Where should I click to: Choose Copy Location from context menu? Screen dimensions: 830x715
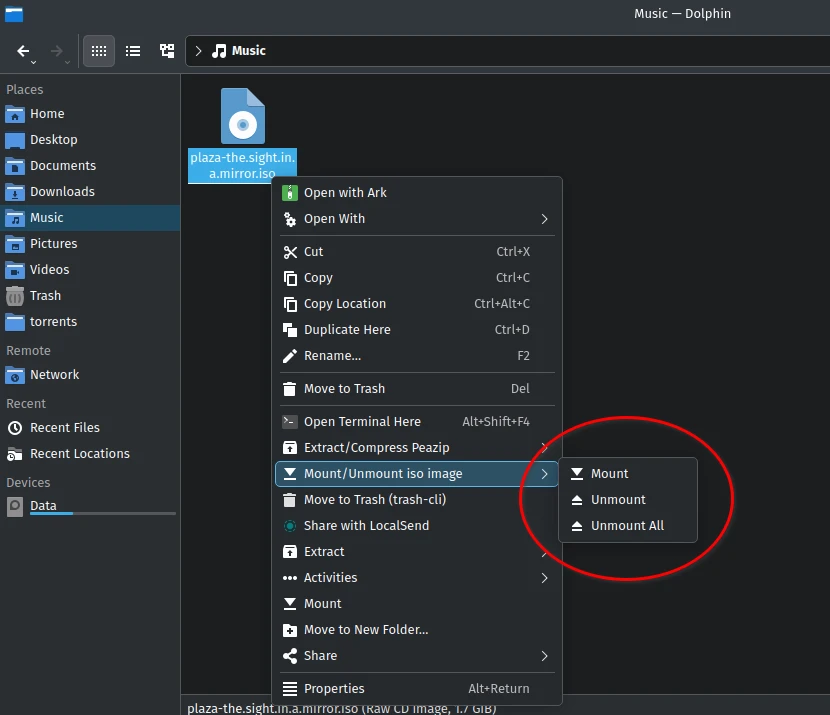(416, 304)
